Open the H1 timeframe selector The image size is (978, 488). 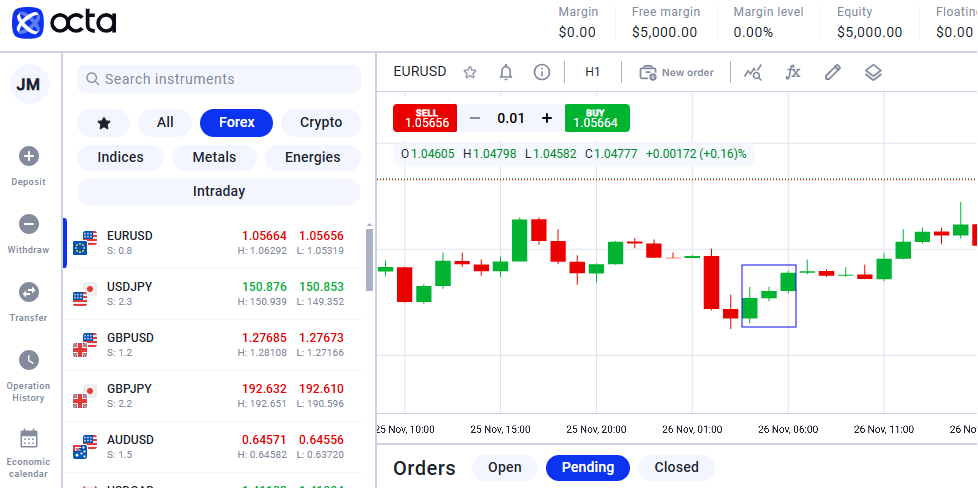click(593, 72)
